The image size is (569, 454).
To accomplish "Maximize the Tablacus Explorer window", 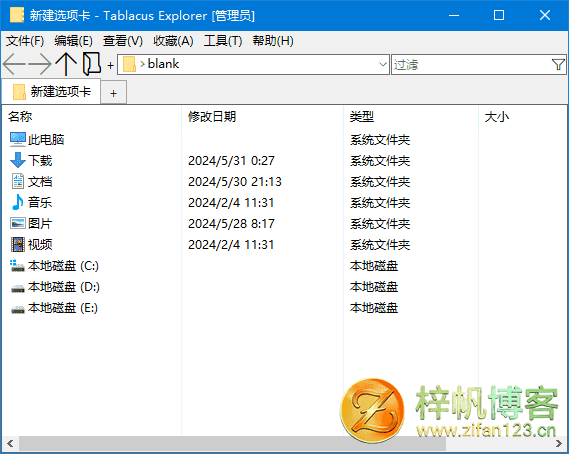I will click(499, 15).
